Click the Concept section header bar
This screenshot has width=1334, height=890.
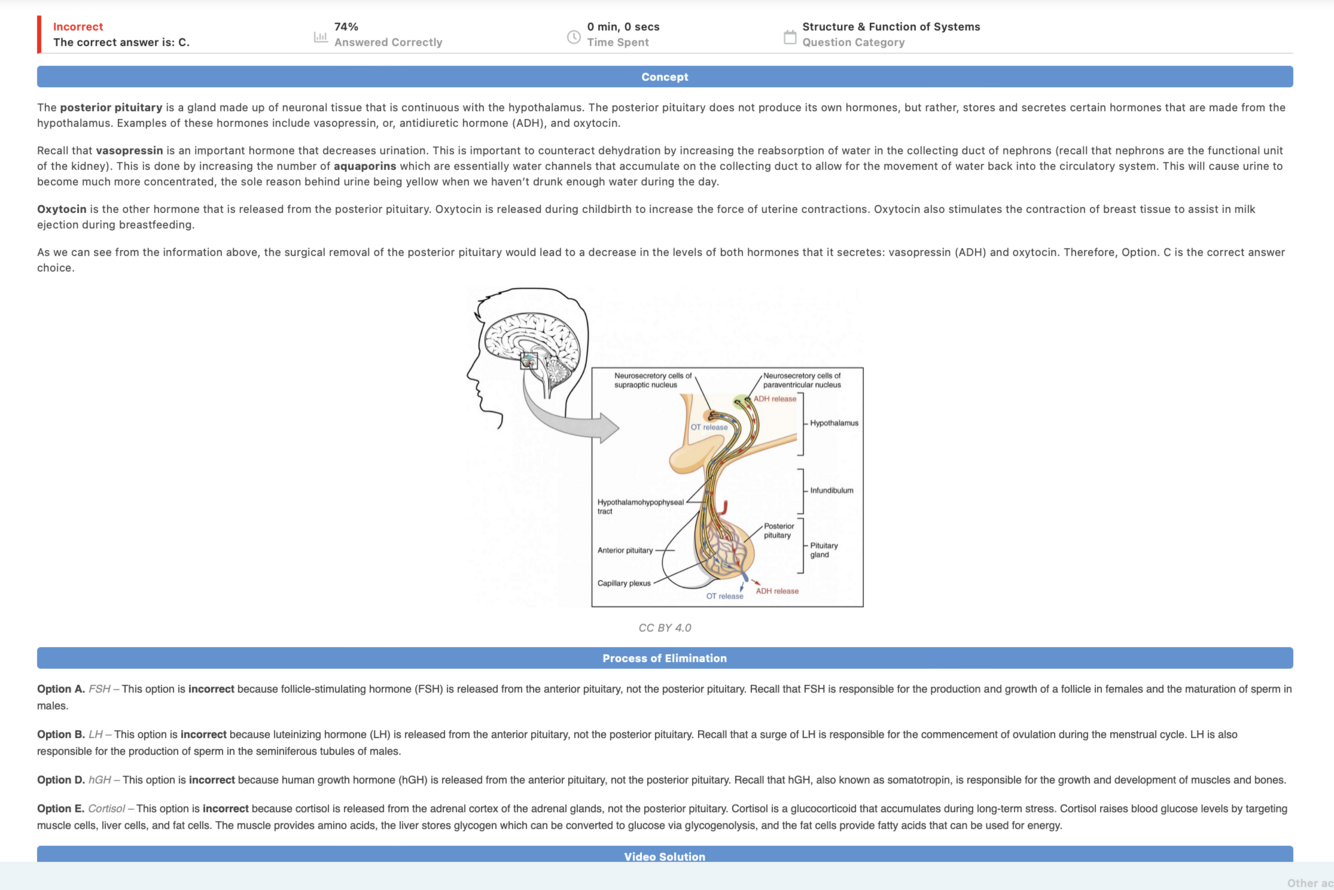665,77
